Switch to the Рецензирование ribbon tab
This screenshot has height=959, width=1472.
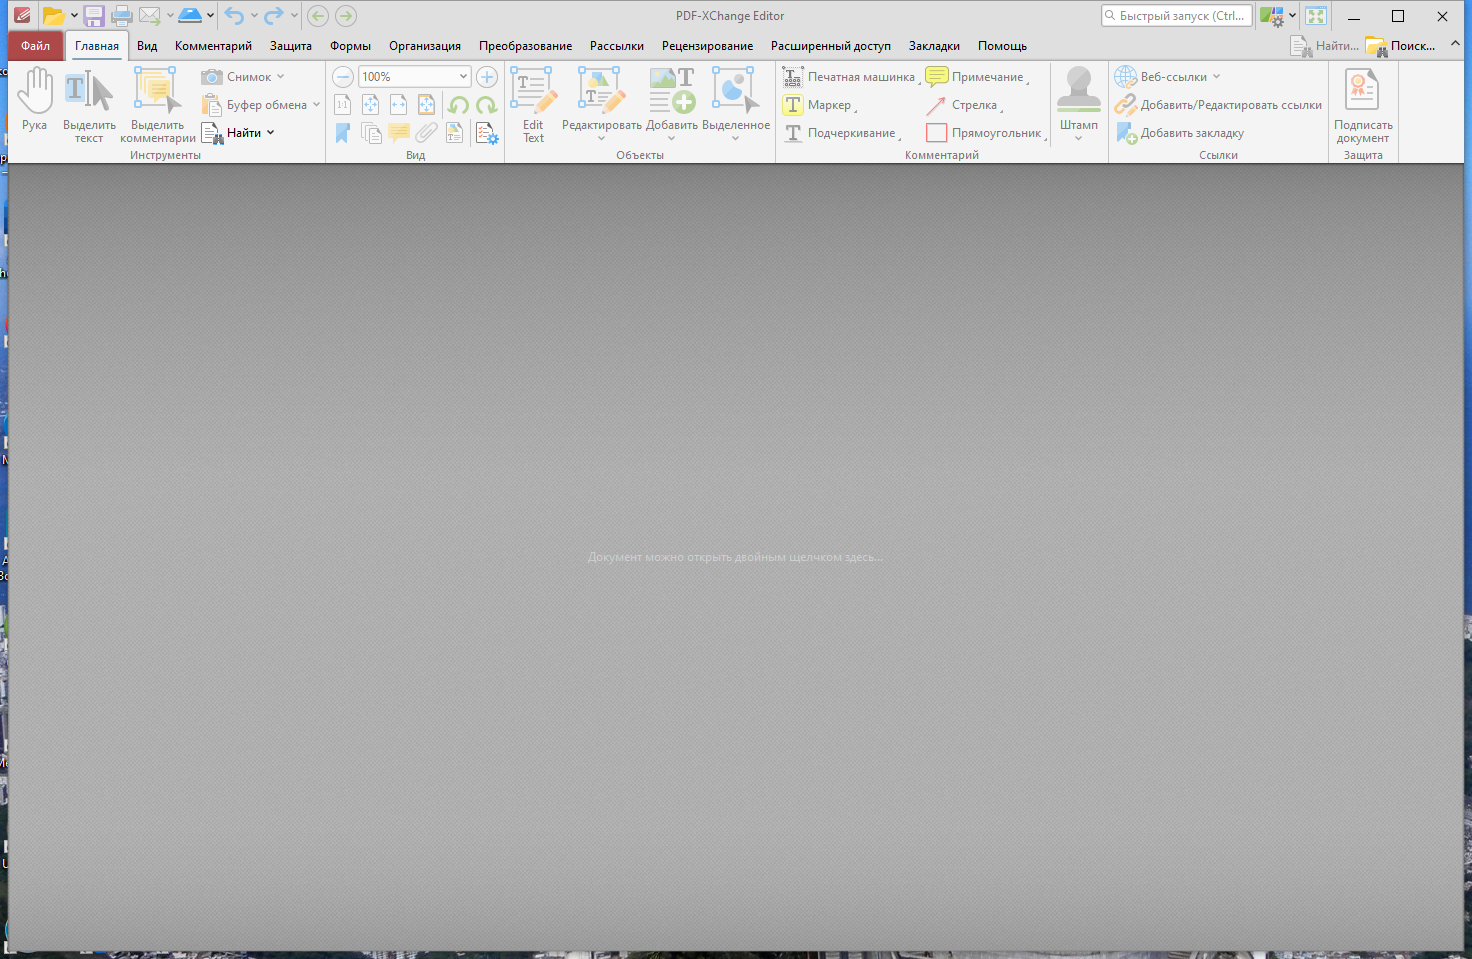click(706, 46)
